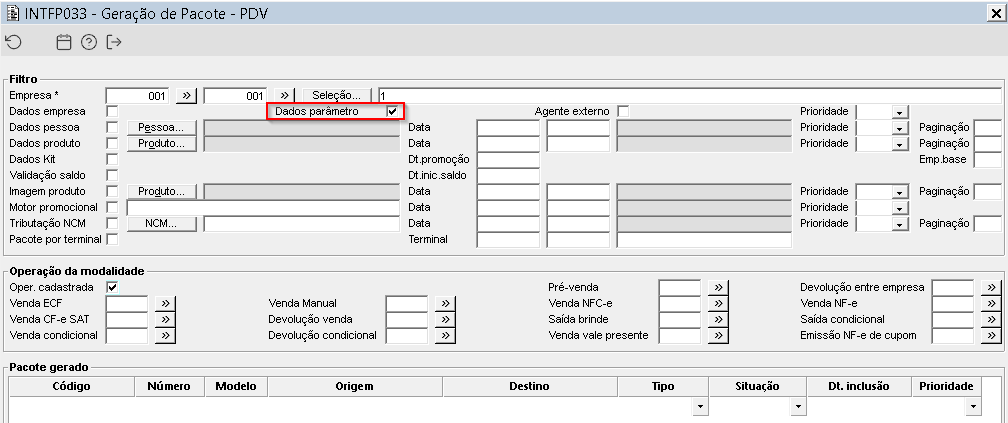Expand the Prioridade column dropdown in grid
Screen dimensions: 1008x423
tap(972, 407)
